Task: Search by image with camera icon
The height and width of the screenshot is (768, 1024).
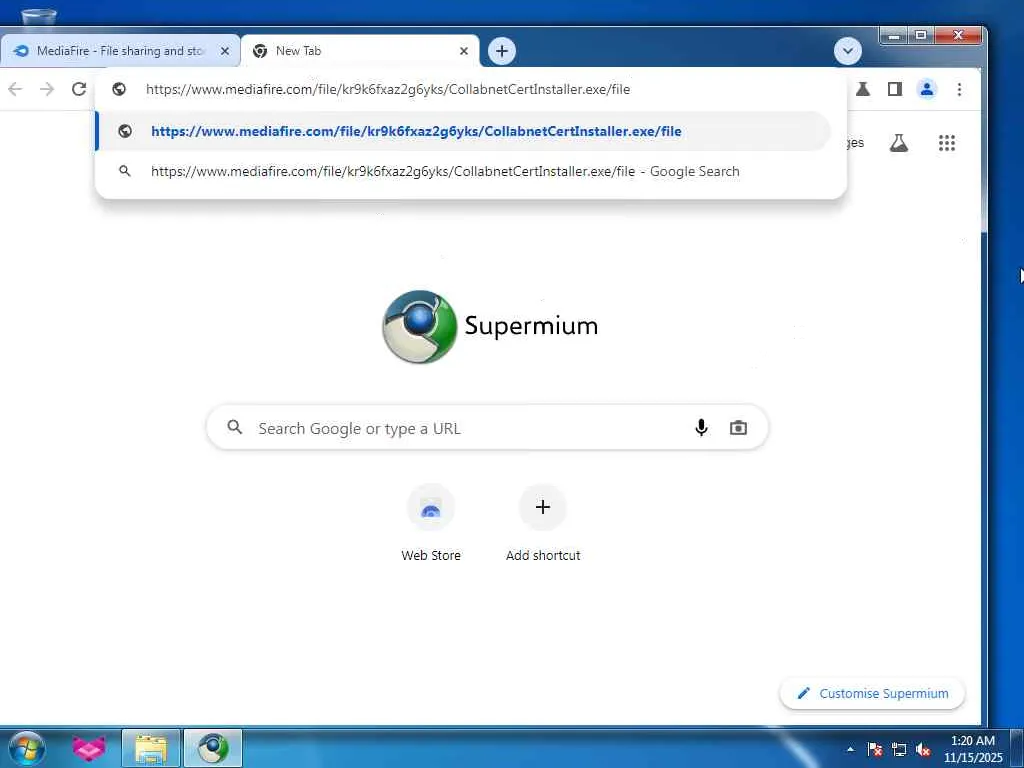Action: [x=738, y=428]
